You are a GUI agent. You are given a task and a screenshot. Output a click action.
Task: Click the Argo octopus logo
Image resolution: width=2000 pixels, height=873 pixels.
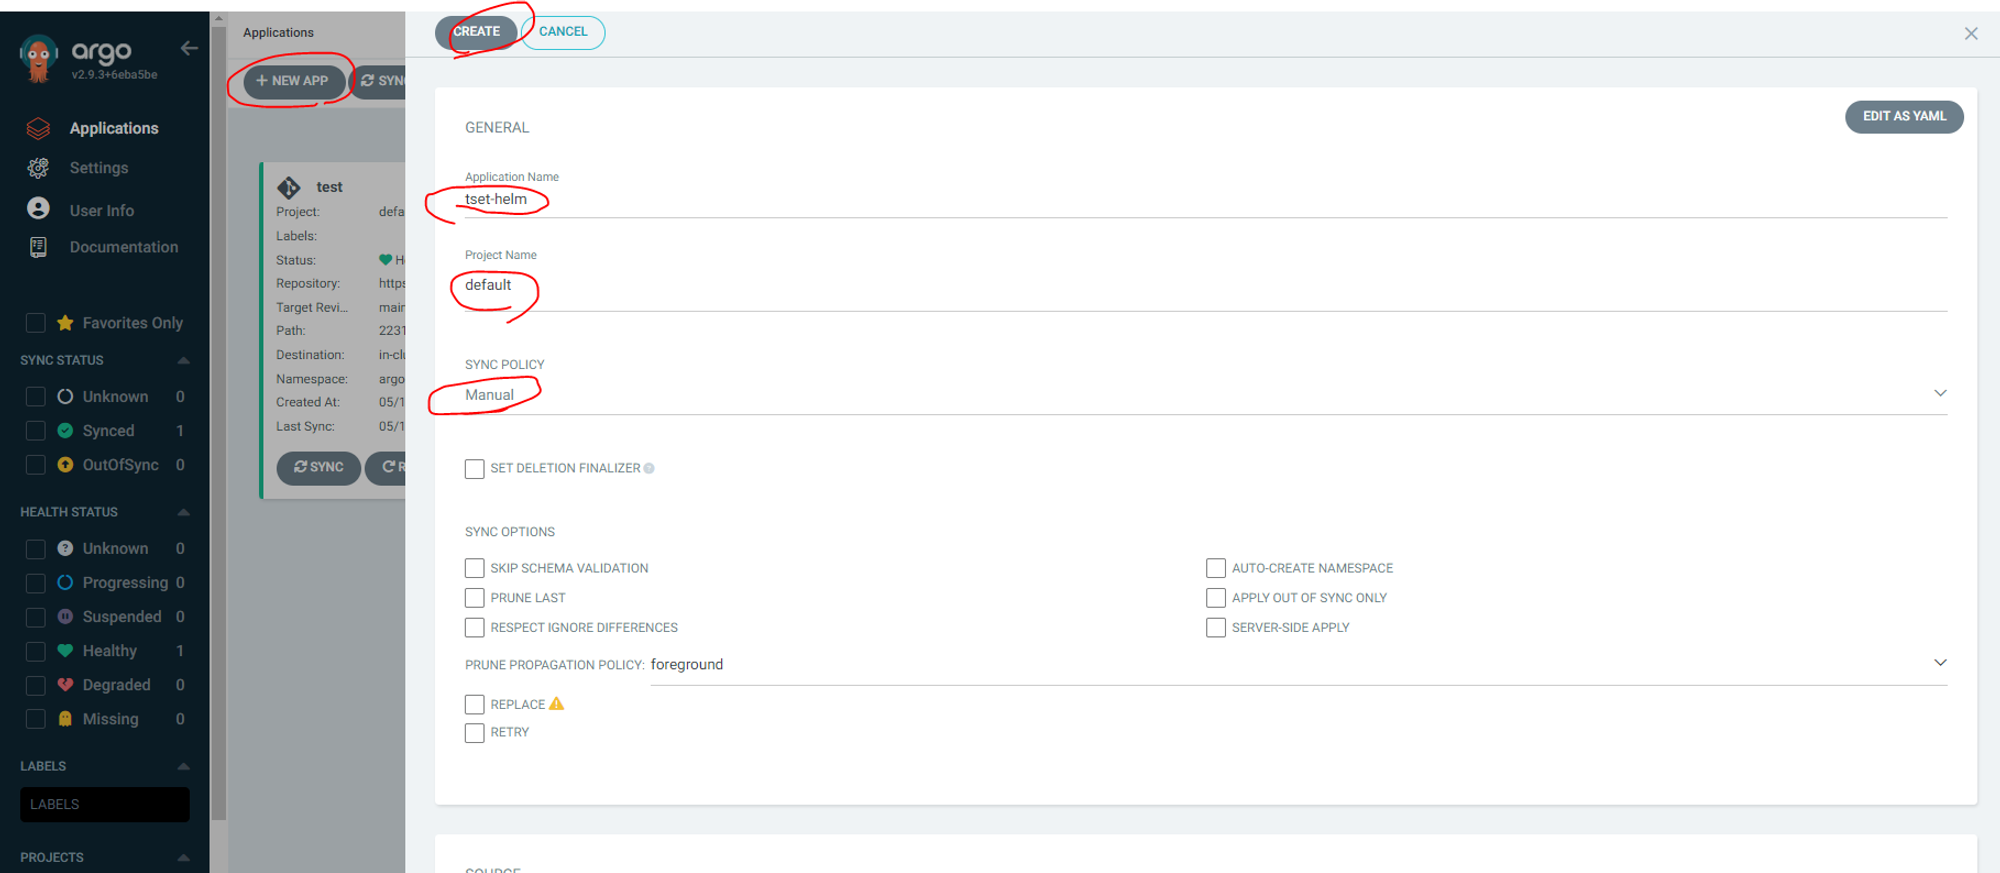coord(38,58)
